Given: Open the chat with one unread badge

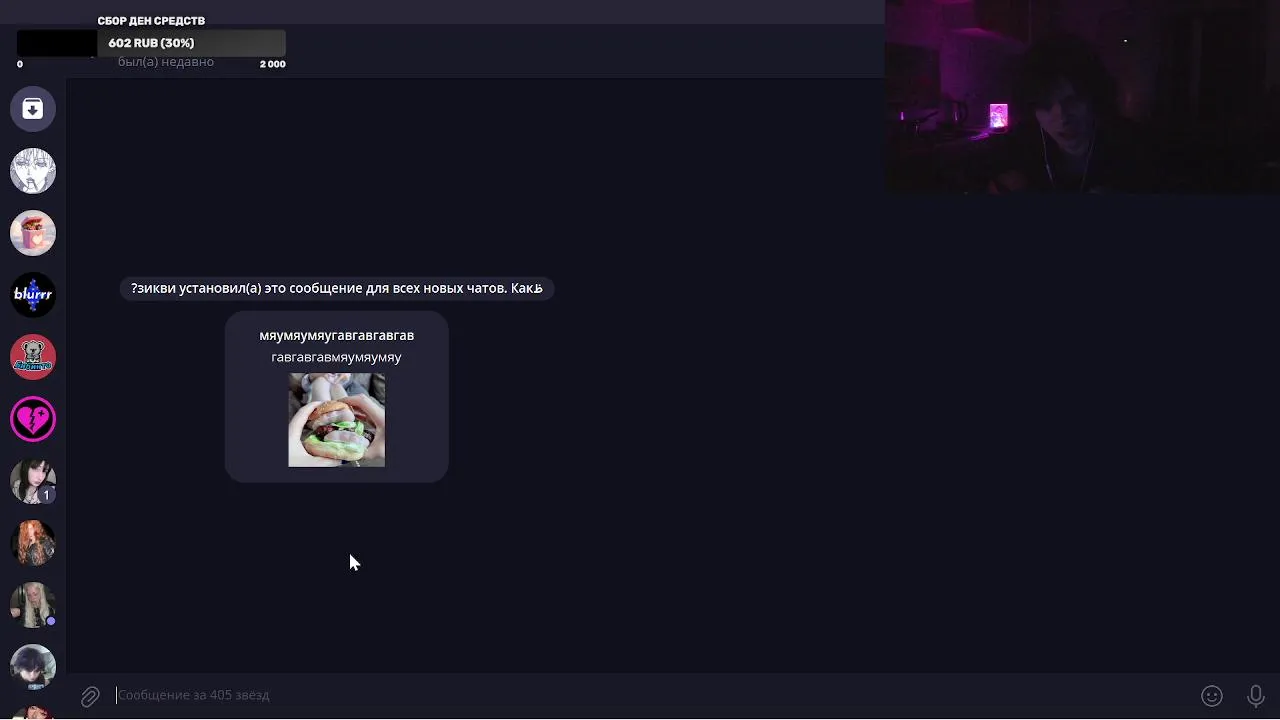Looking at the screenshot, I should coord(33,481).
